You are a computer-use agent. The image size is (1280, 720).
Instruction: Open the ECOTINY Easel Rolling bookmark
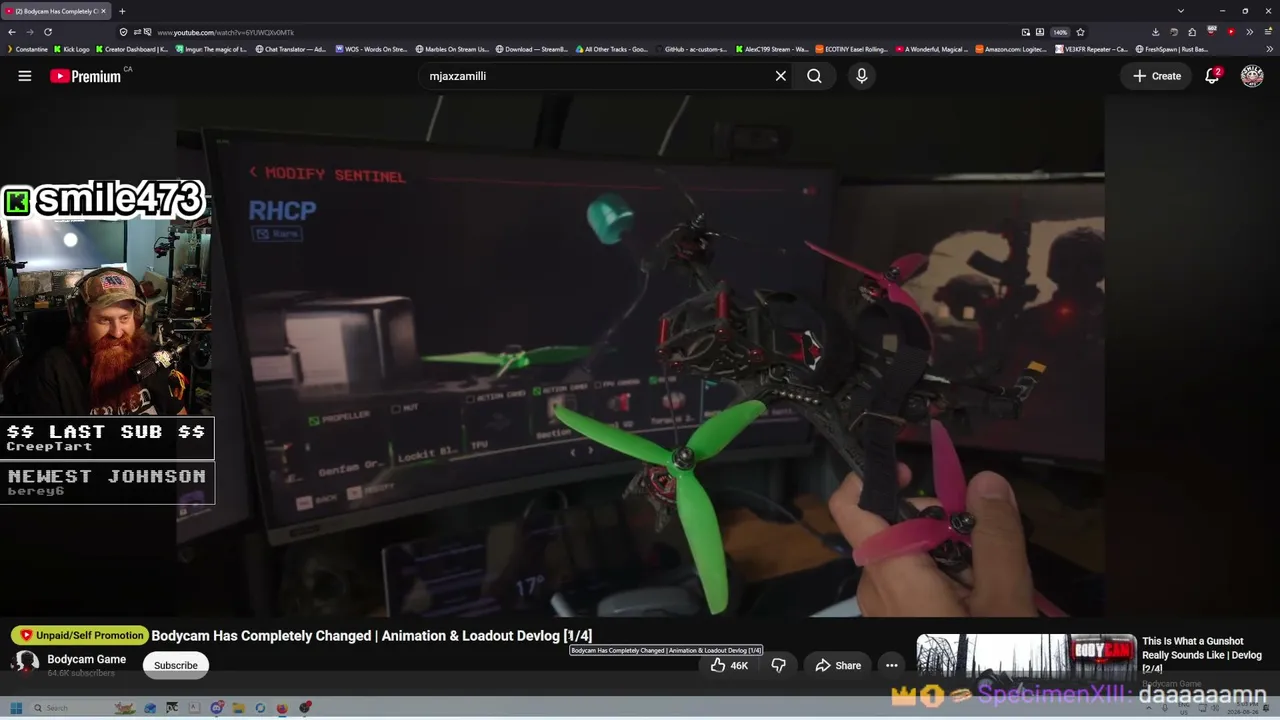point(851,49)
